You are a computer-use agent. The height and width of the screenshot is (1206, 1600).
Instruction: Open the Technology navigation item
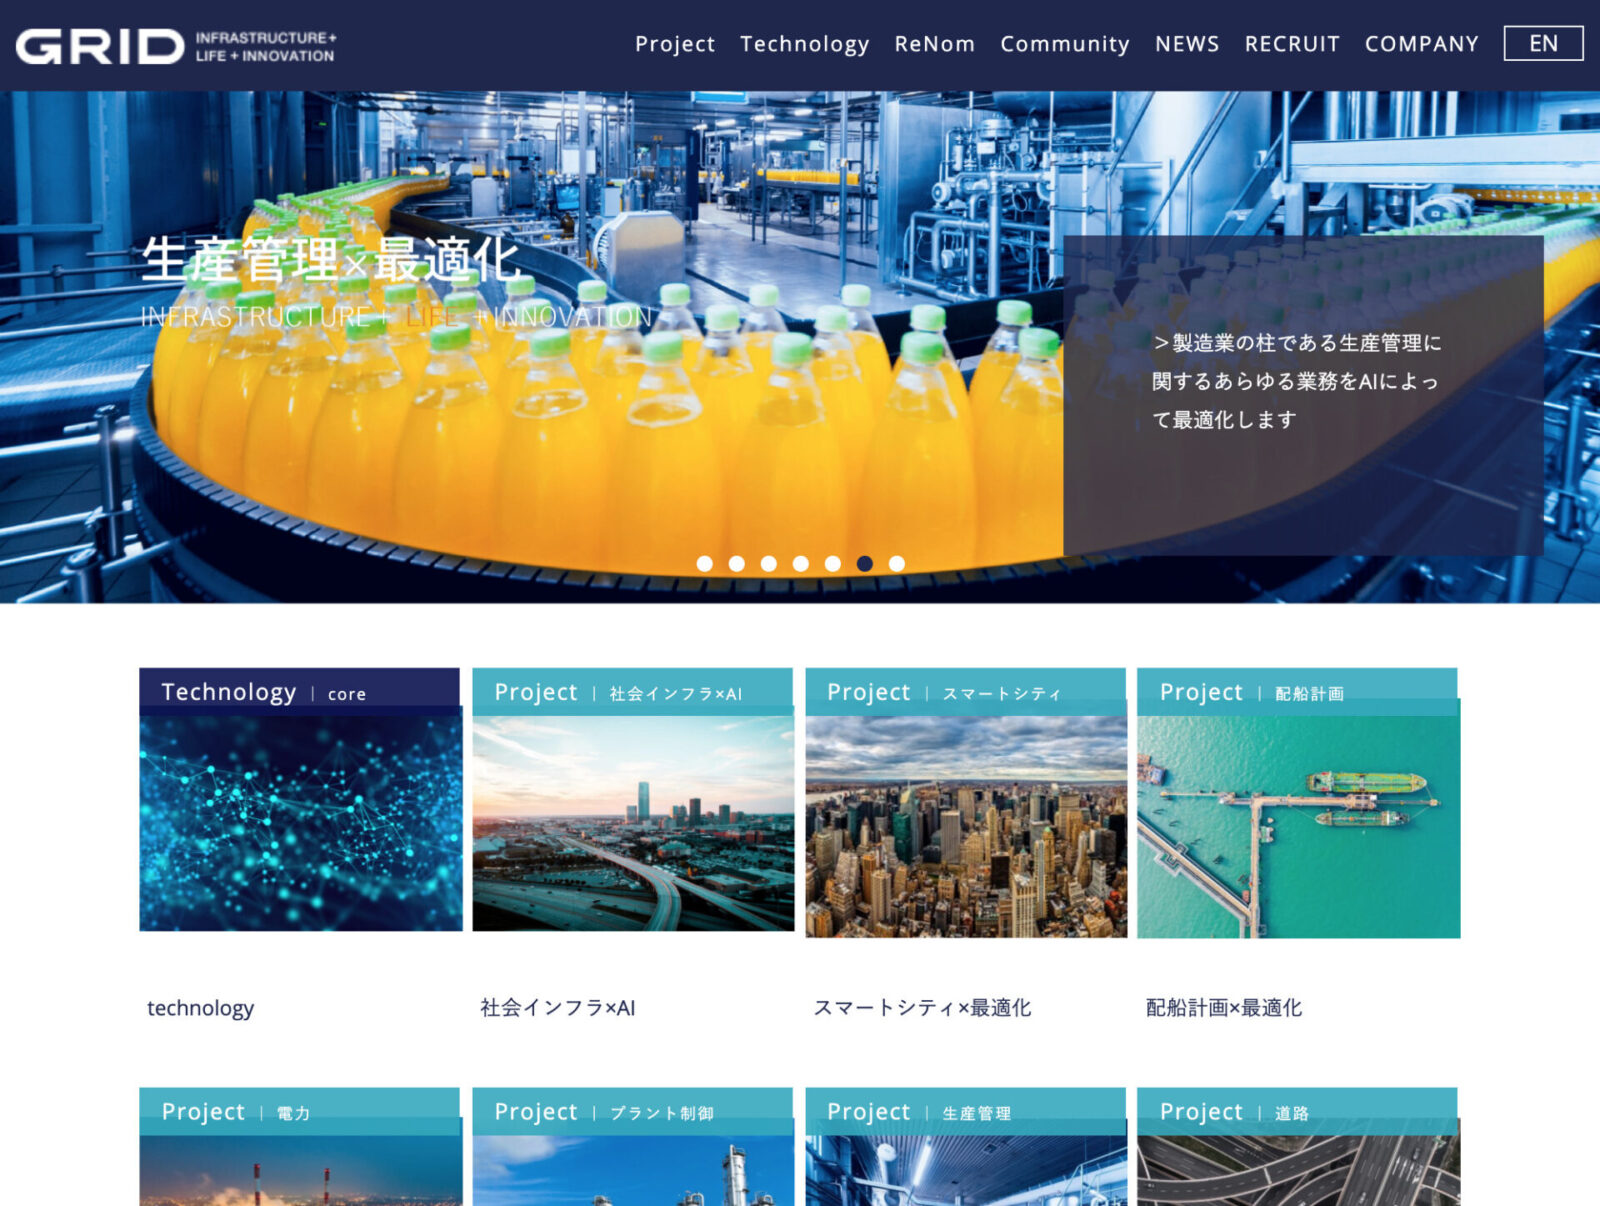tap(804, 44)
